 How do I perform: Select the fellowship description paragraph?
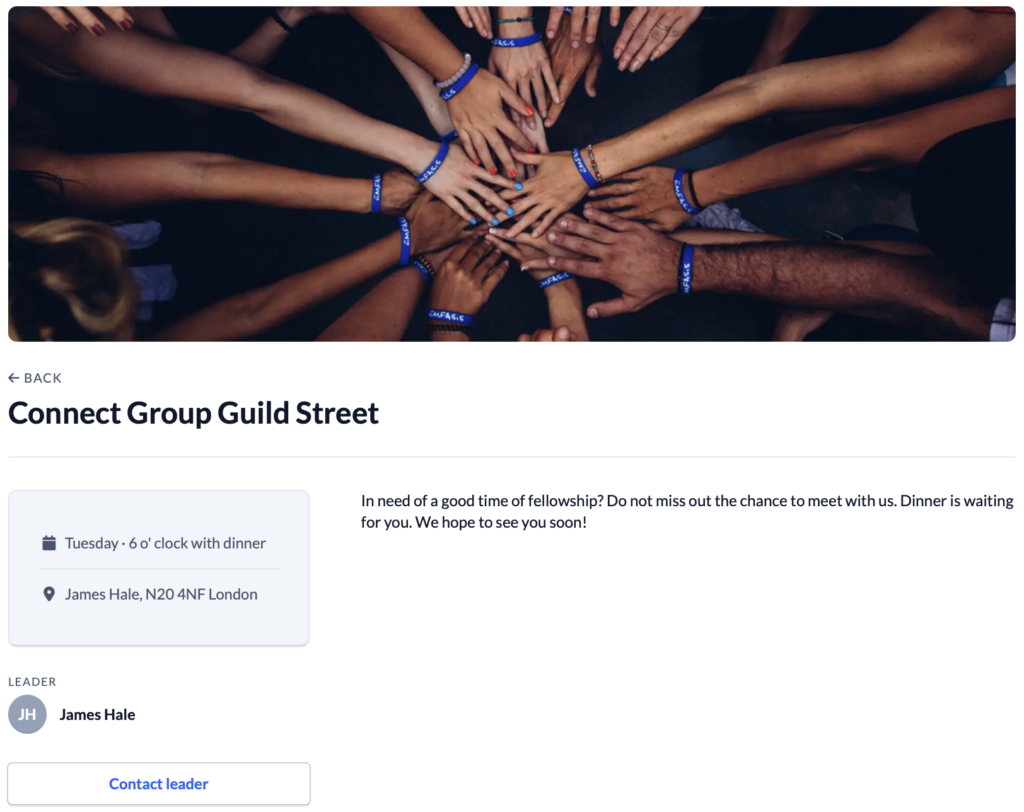687,511
